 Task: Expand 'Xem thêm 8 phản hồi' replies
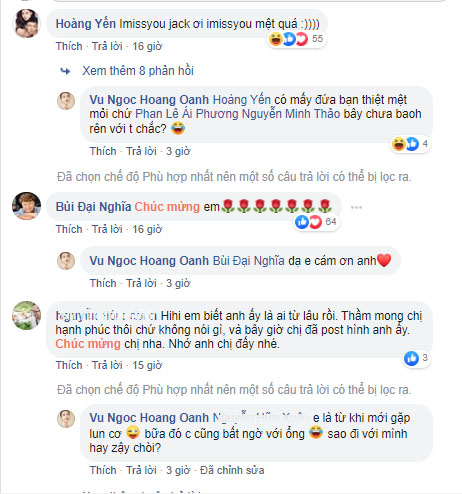138,71
